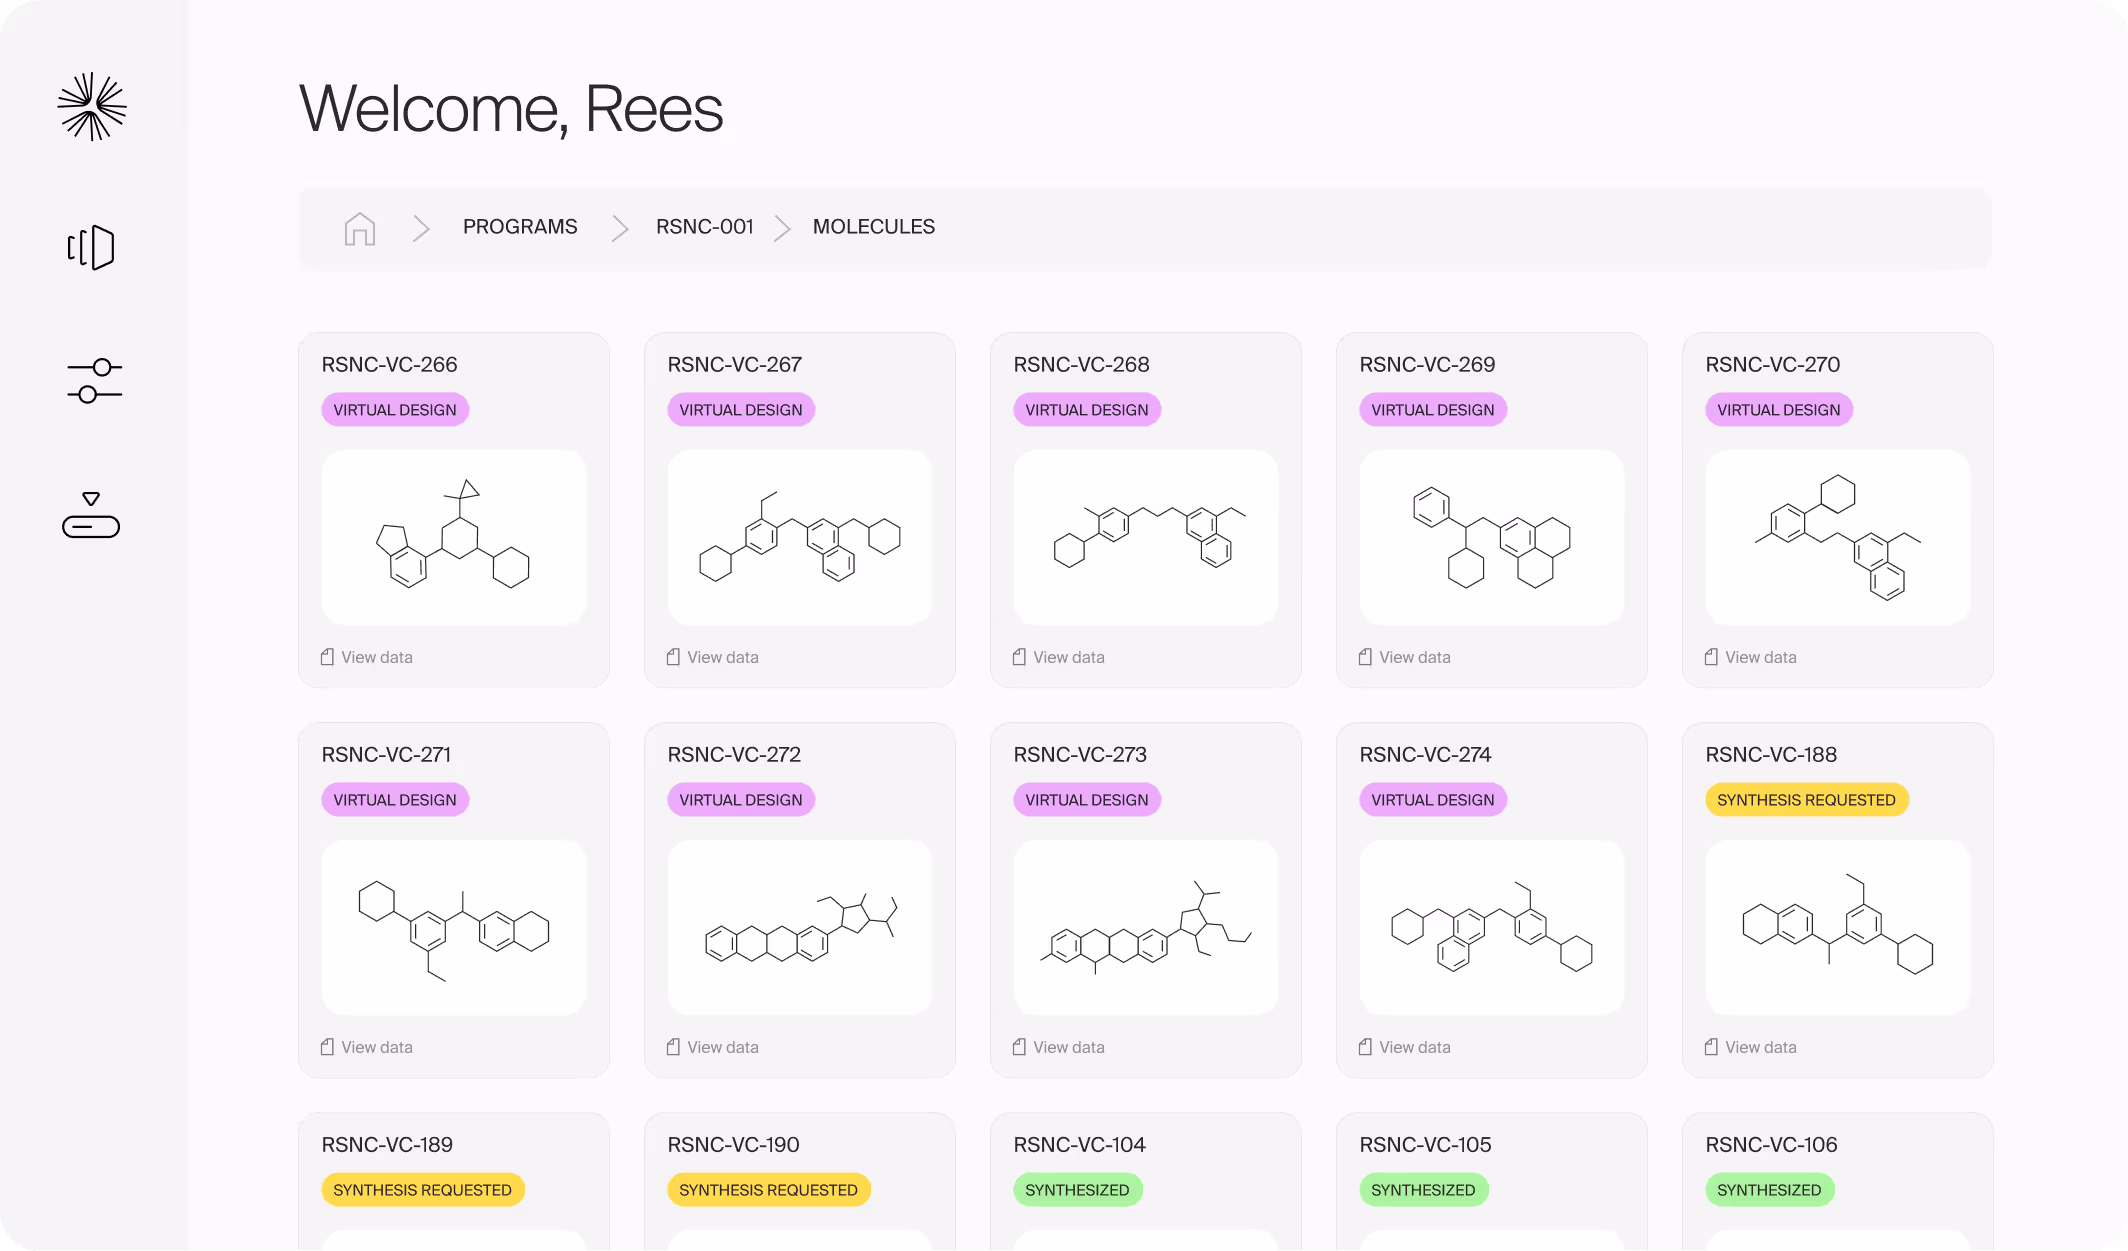Click the clipboard icon beside RSNC-VC-266 View data

coord(326,656)
